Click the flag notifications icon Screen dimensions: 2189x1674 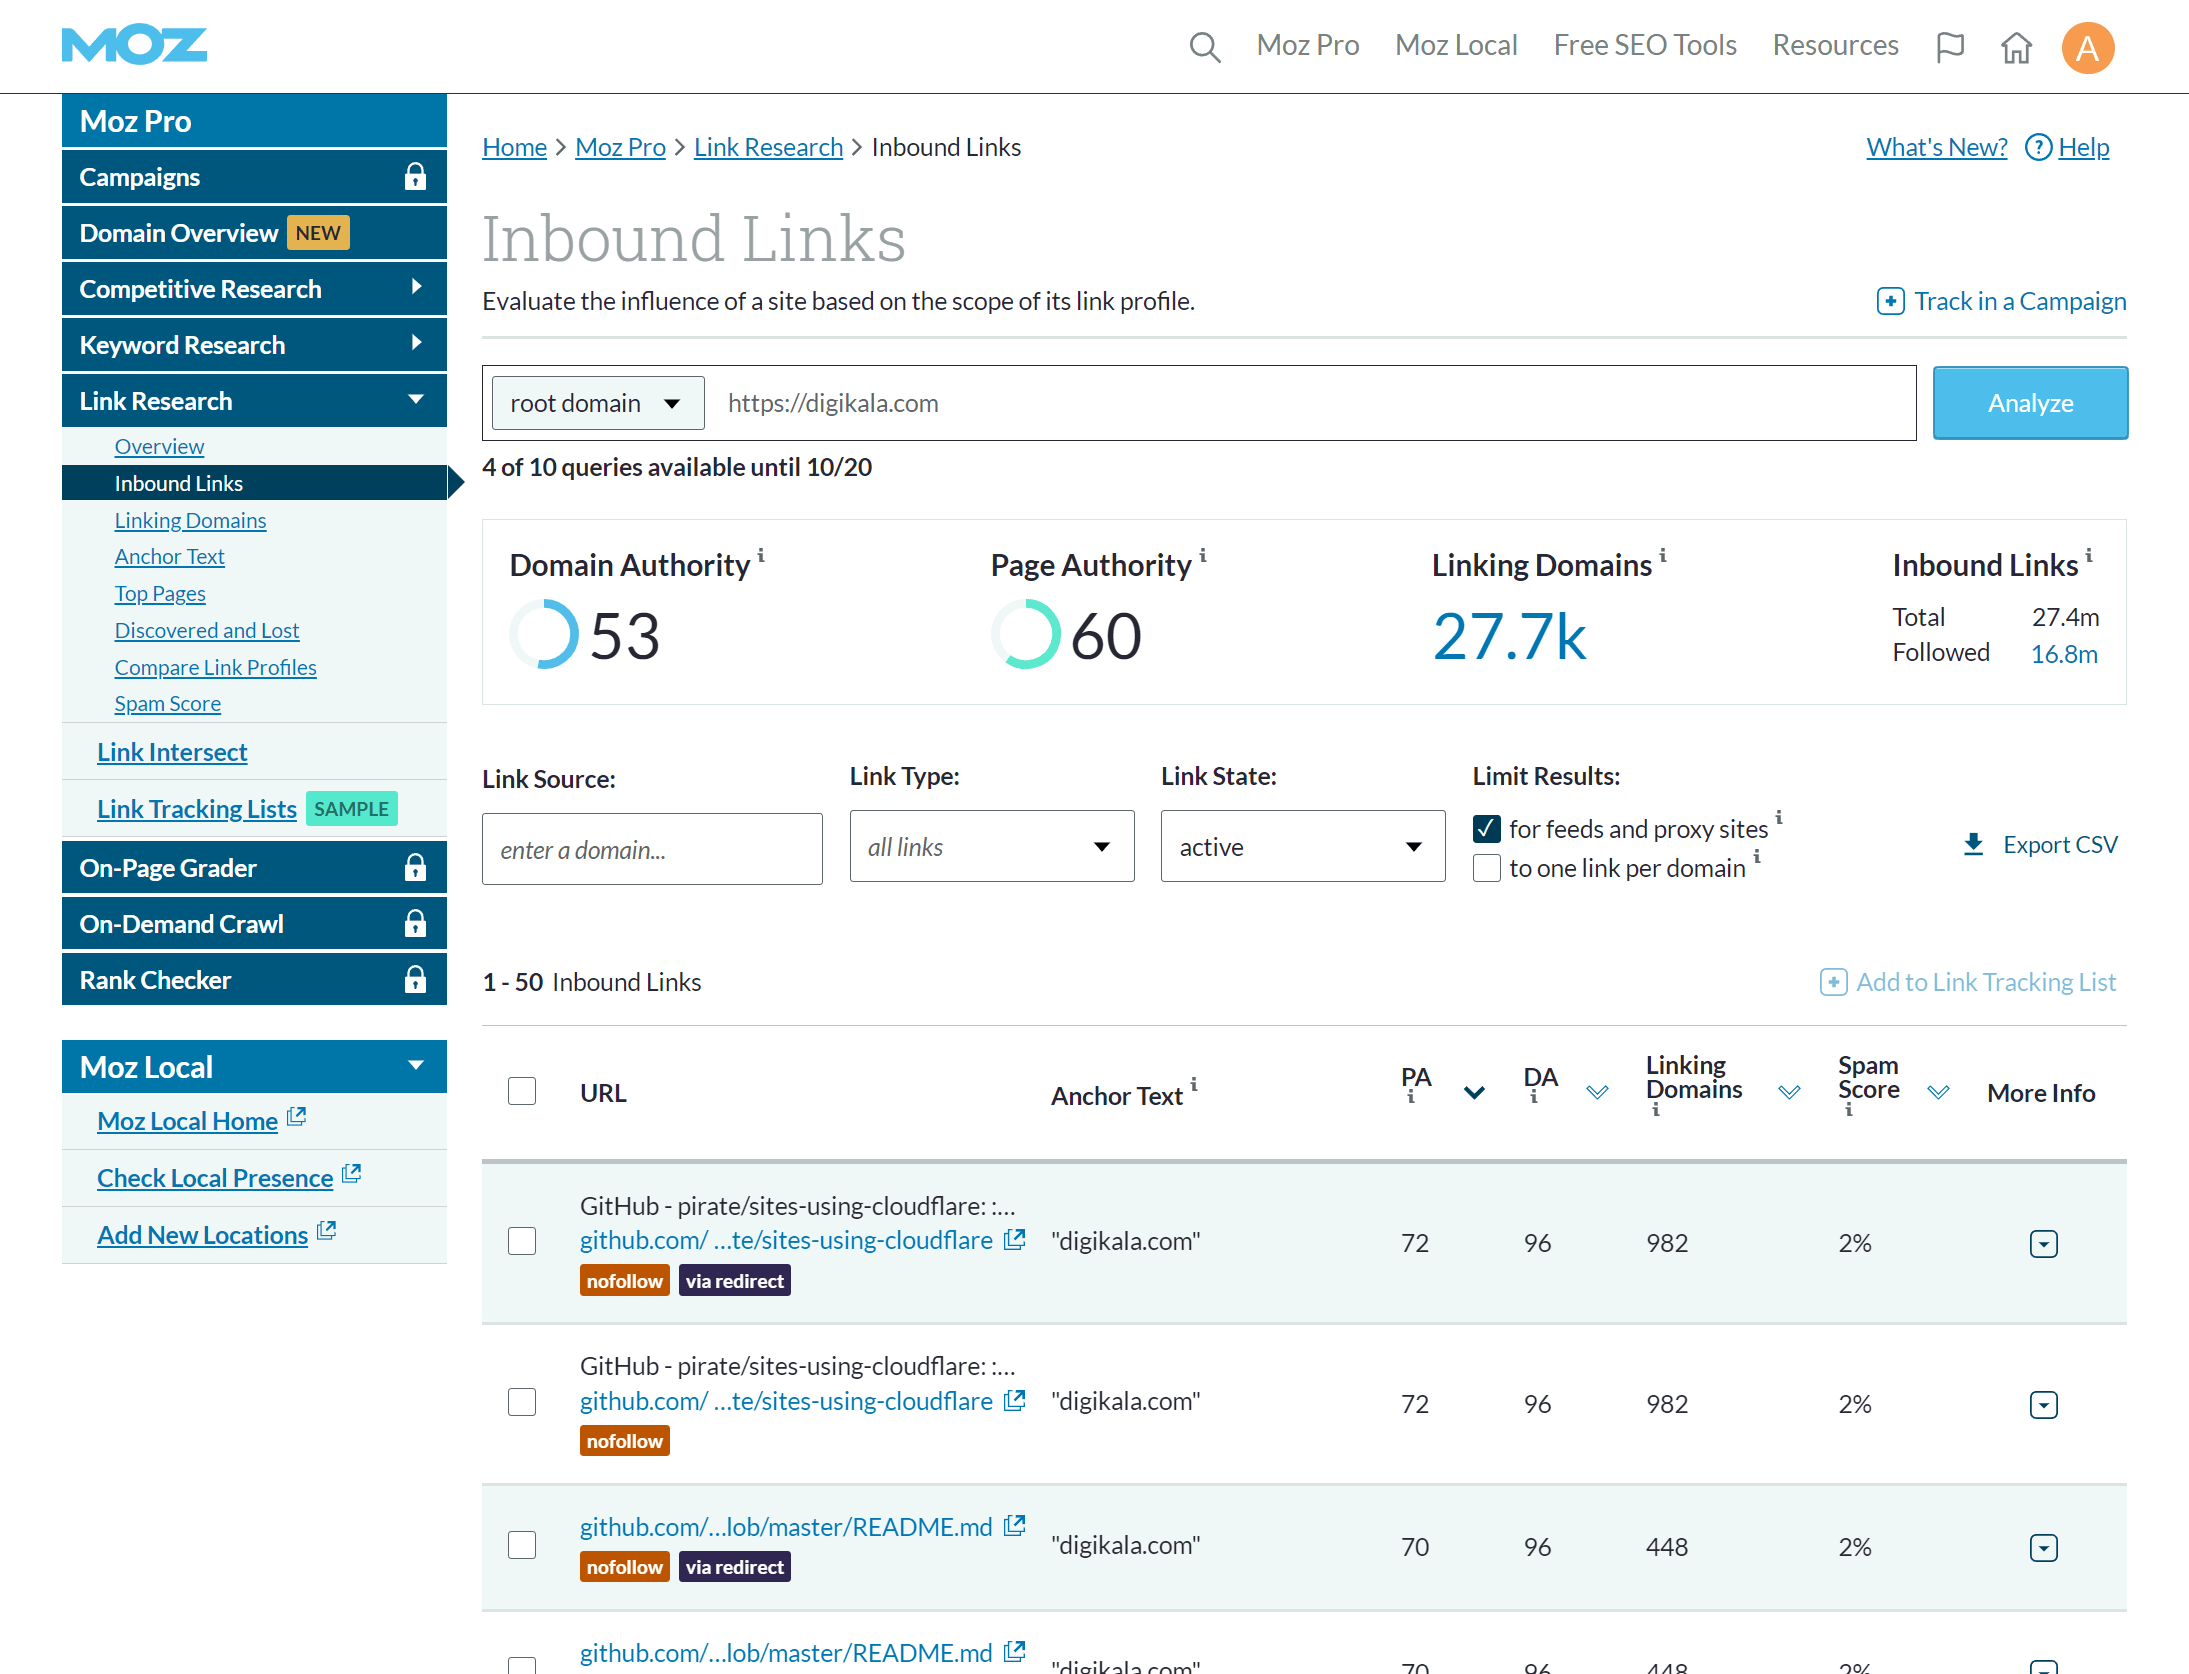point(1950,46)
